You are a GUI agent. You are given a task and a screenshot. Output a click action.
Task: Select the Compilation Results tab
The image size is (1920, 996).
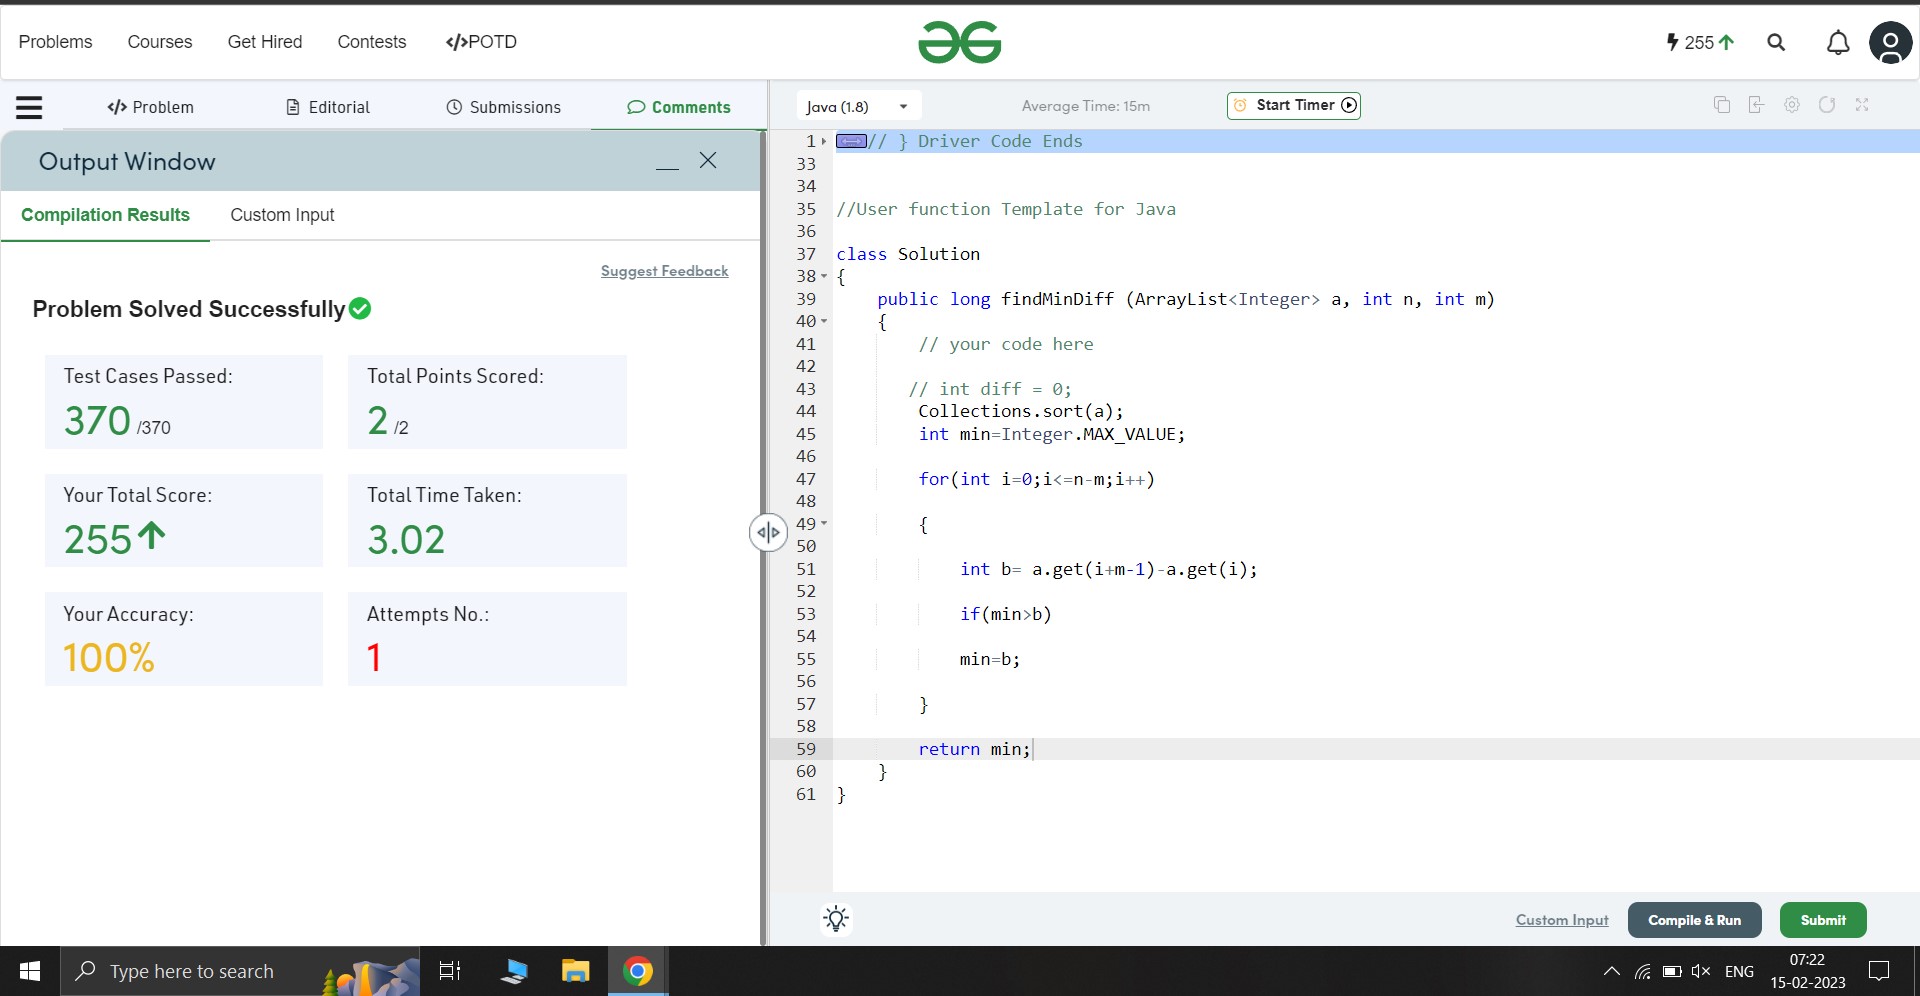[x=105, y=215]
